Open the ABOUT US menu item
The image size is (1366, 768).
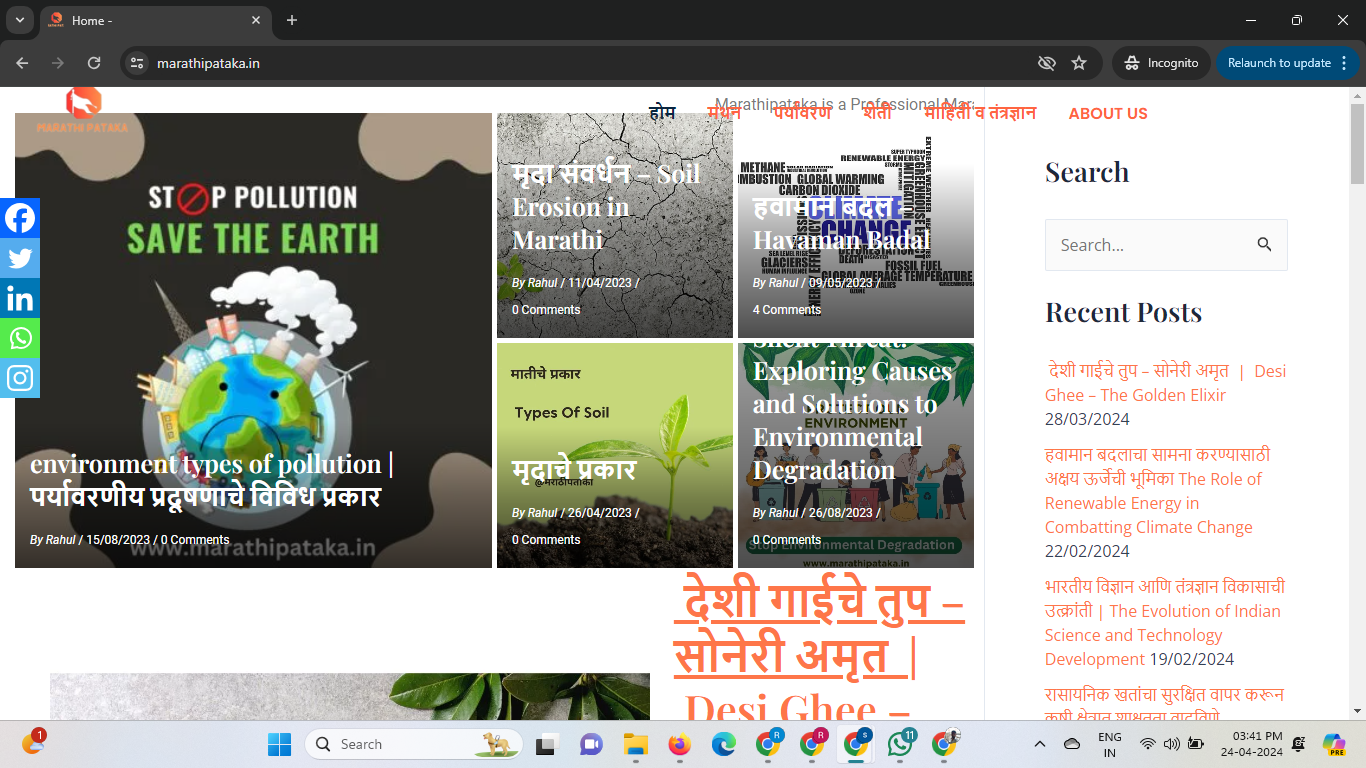(1108, 114)
